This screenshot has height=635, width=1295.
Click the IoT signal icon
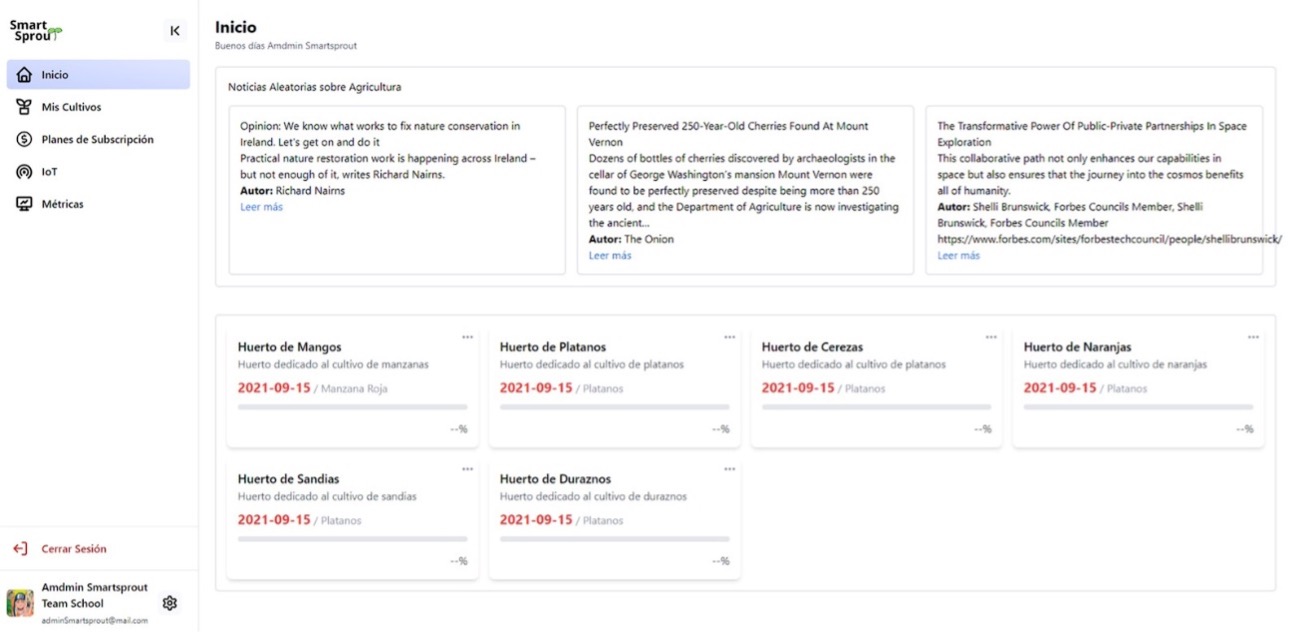coord(24,172)
